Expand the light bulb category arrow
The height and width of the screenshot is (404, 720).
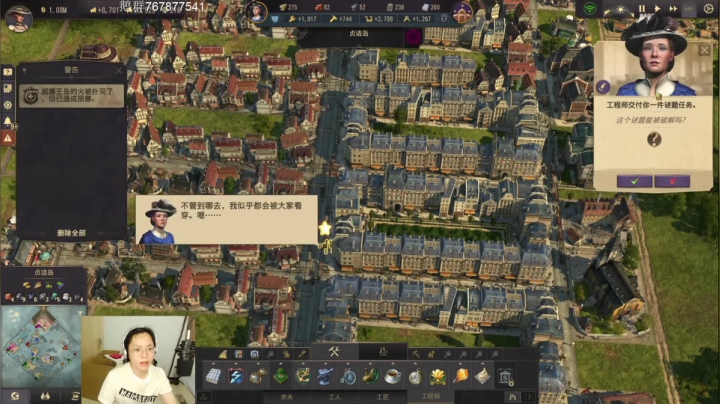(x=461, y=365)
